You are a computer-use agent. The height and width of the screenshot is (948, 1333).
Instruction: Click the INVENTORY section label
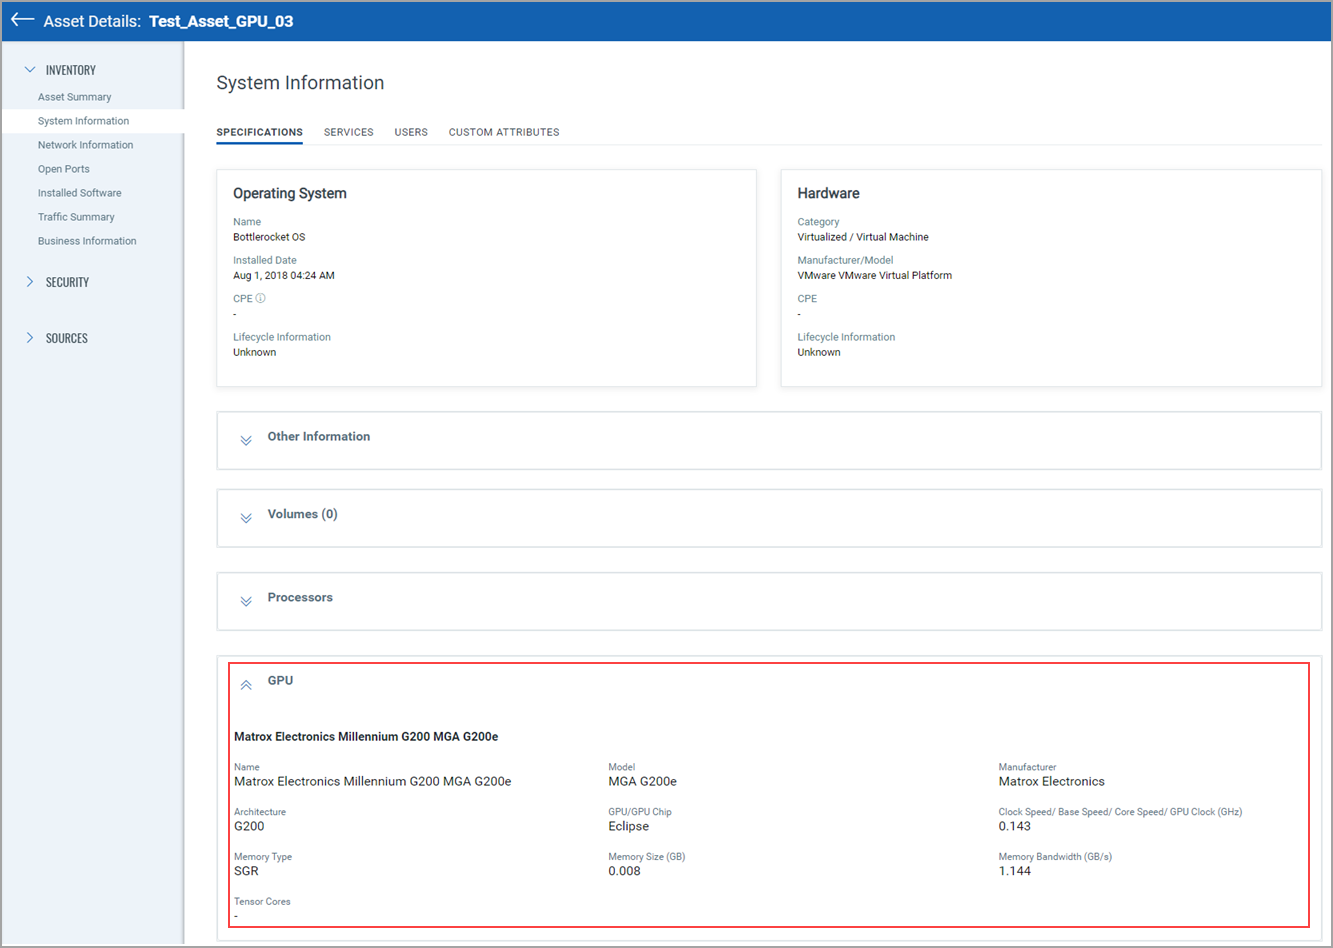pyautogui.click(x=71, y=70)
